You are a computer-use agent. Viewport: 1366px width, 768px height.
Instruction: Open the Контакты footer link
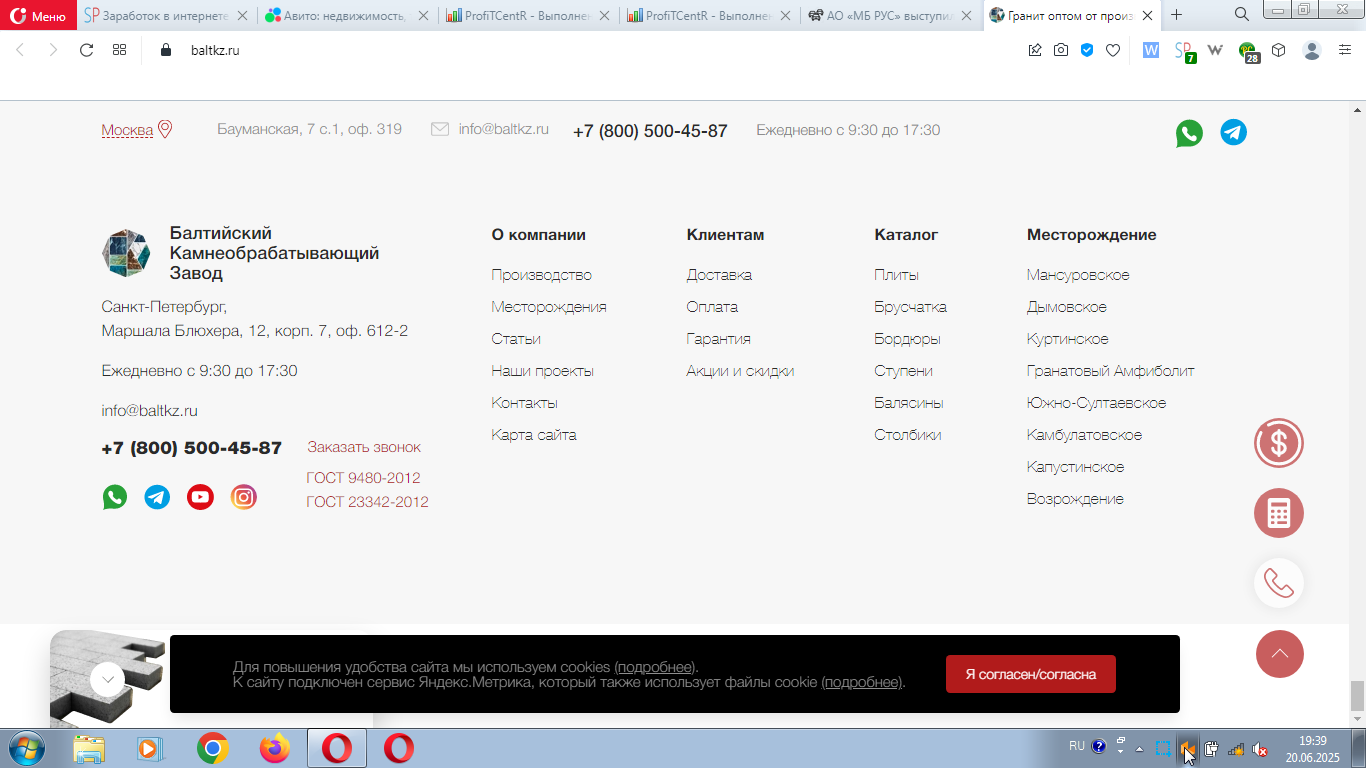click(x=524, y=403)
